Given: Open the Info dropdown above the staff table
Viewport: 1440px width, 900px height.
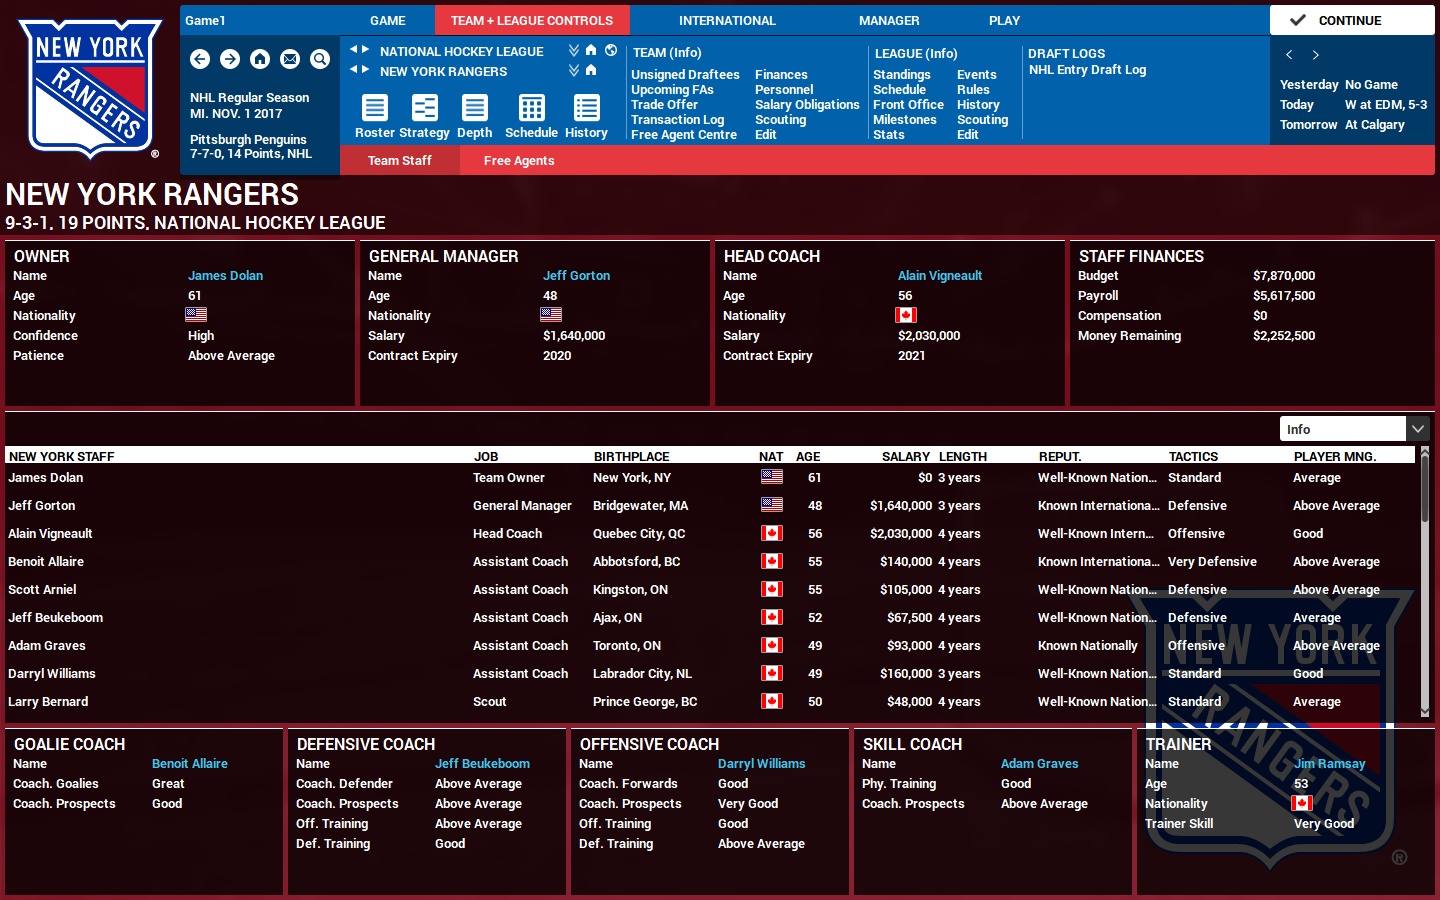Looking at the screenshot, I should pos(1352,428).
